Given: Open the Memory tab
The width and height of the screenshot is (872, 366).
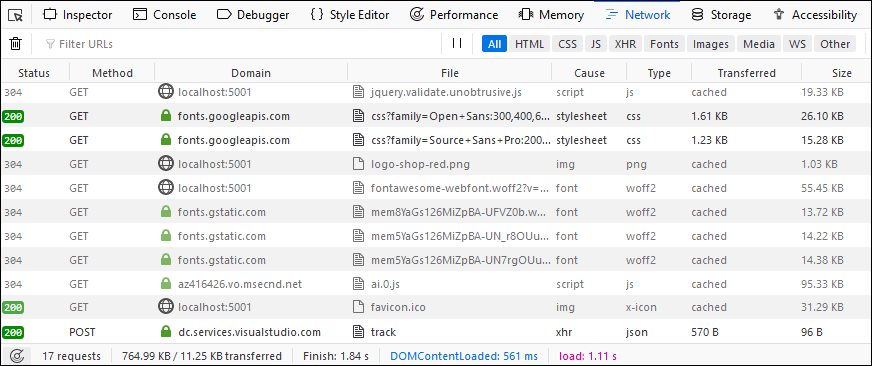Looking at the screenshot, I should click(551, 15).
